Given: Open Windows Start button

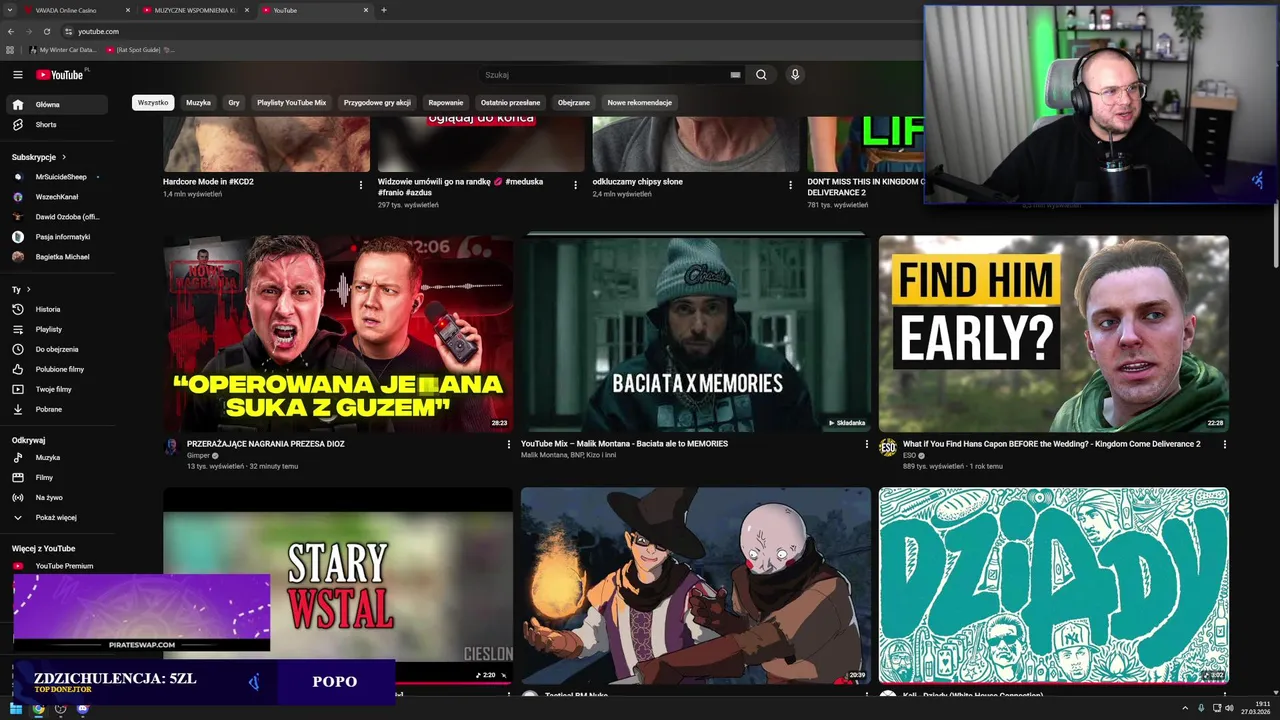Looking at the screenshot, I should pyautogui.click(x=16, y=709).
